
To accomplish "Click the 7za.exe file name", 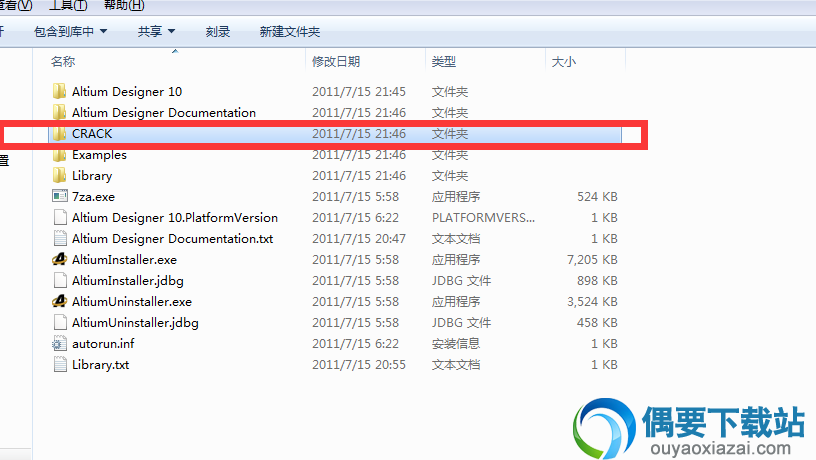I will 93,197.
